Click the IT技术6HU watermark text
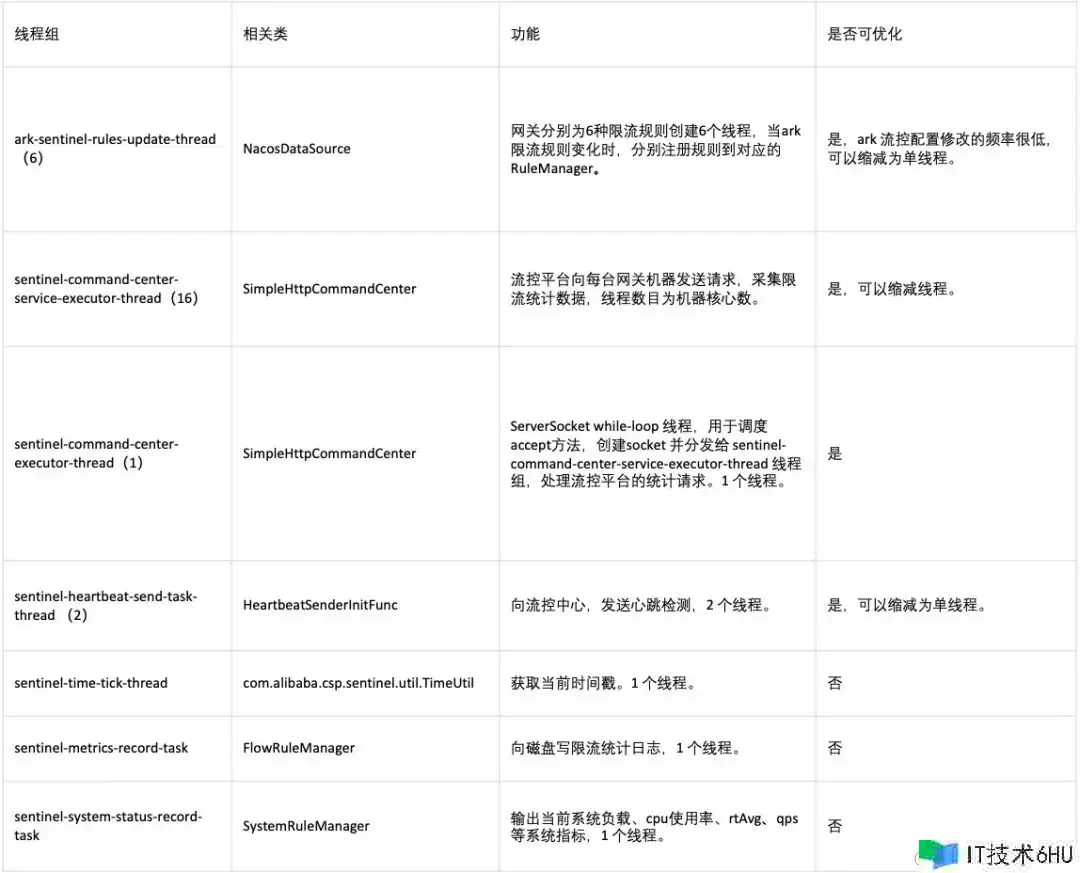Screen dimensions: 1080x873 point(1018,854)
